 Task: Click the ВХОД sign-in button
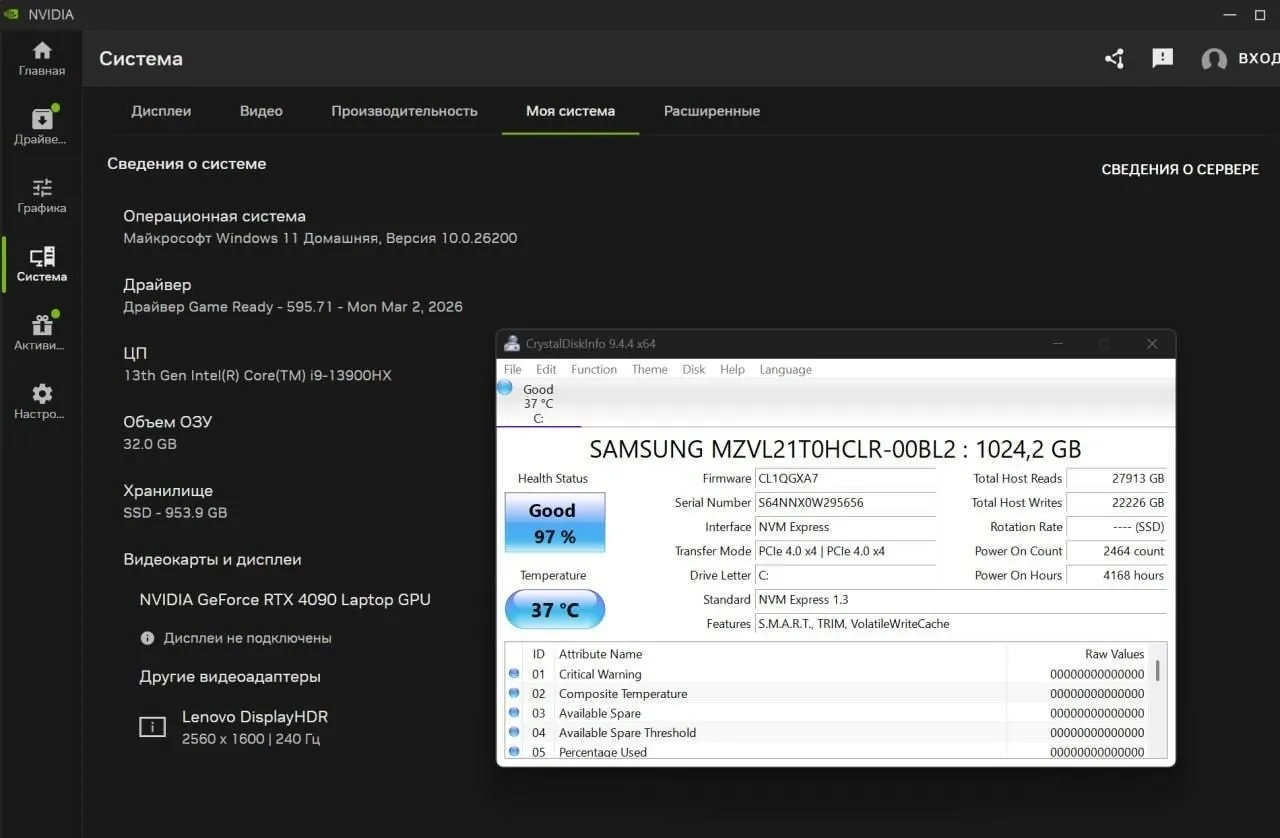1258,59
